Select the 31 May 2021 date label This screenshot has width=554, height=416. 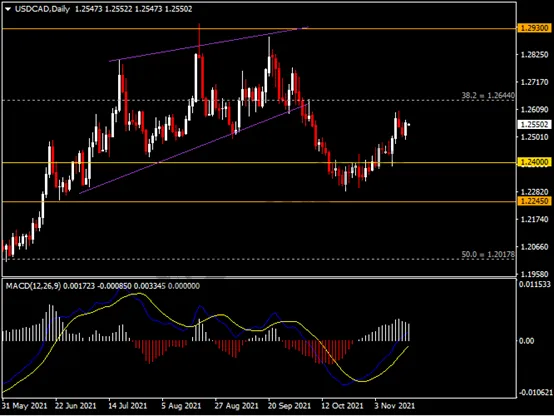point(24,406)
